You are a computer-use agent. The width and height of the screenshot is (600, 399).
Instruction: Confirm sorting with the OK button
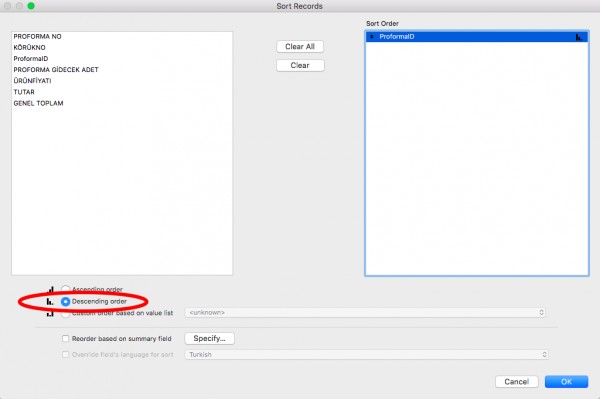pos(566,381)
